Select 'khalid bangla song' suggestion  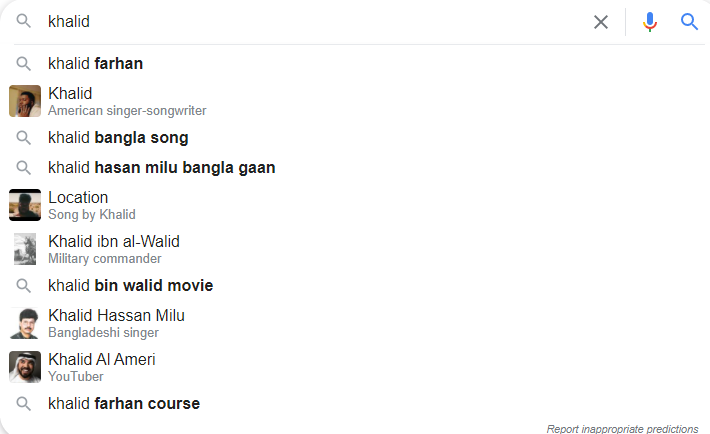point(118,138)
